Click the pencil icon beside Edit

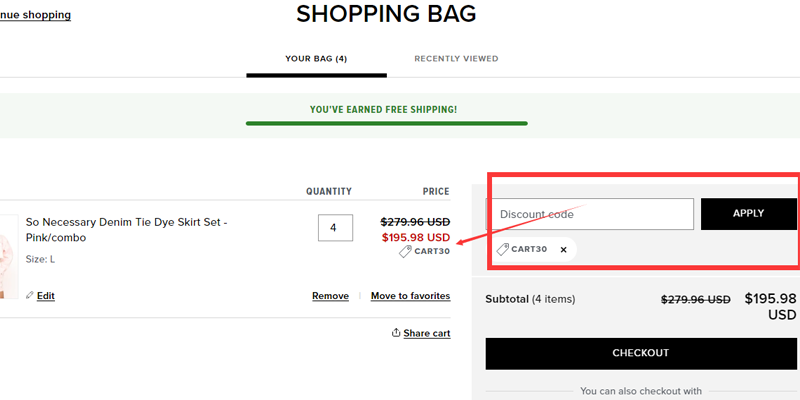(x=29, y=296)
